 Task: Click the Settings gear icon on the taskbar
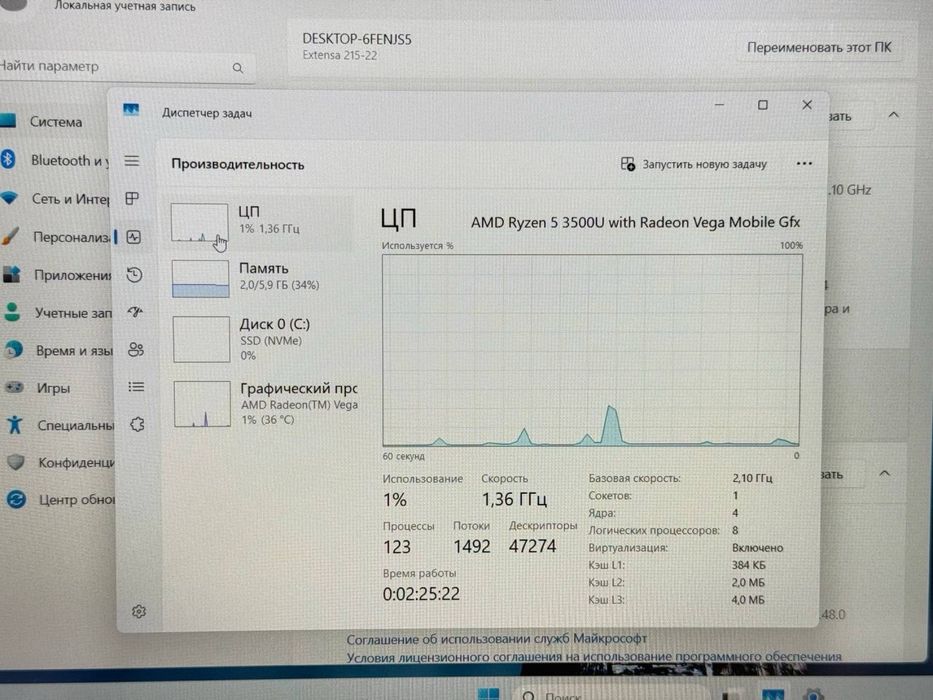813,694
